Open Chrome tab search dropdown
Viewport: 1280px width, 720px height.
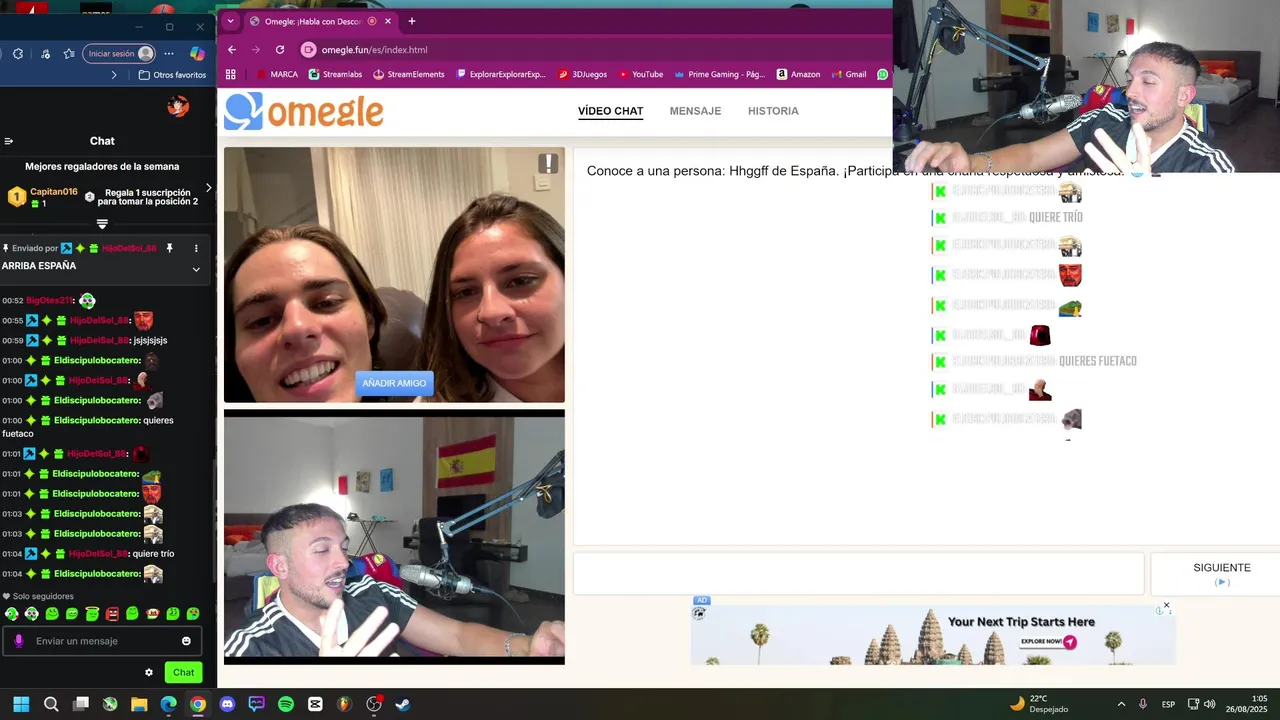click(x=231, y=21)
